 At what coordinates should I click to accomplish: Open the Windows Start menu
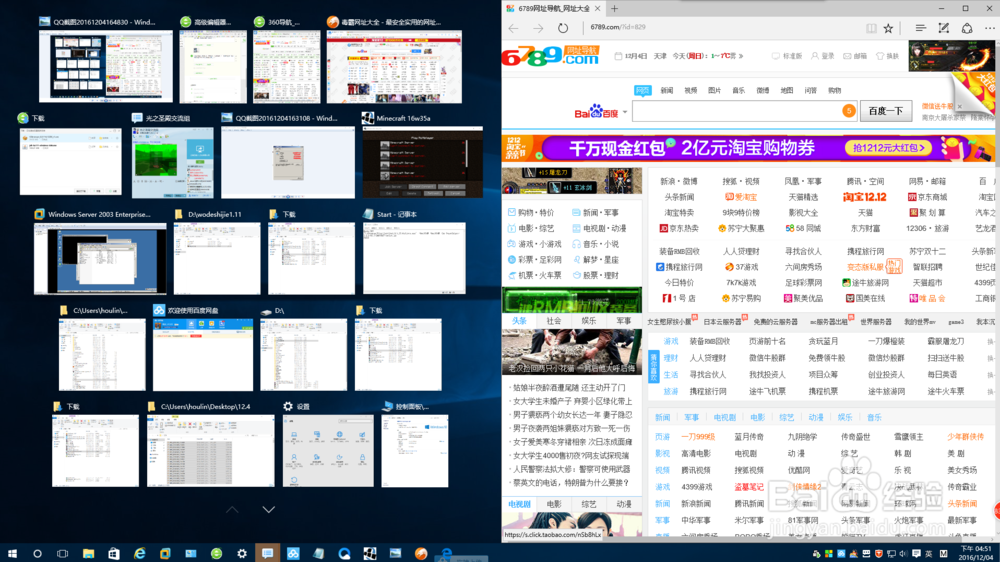coord(12,553)
